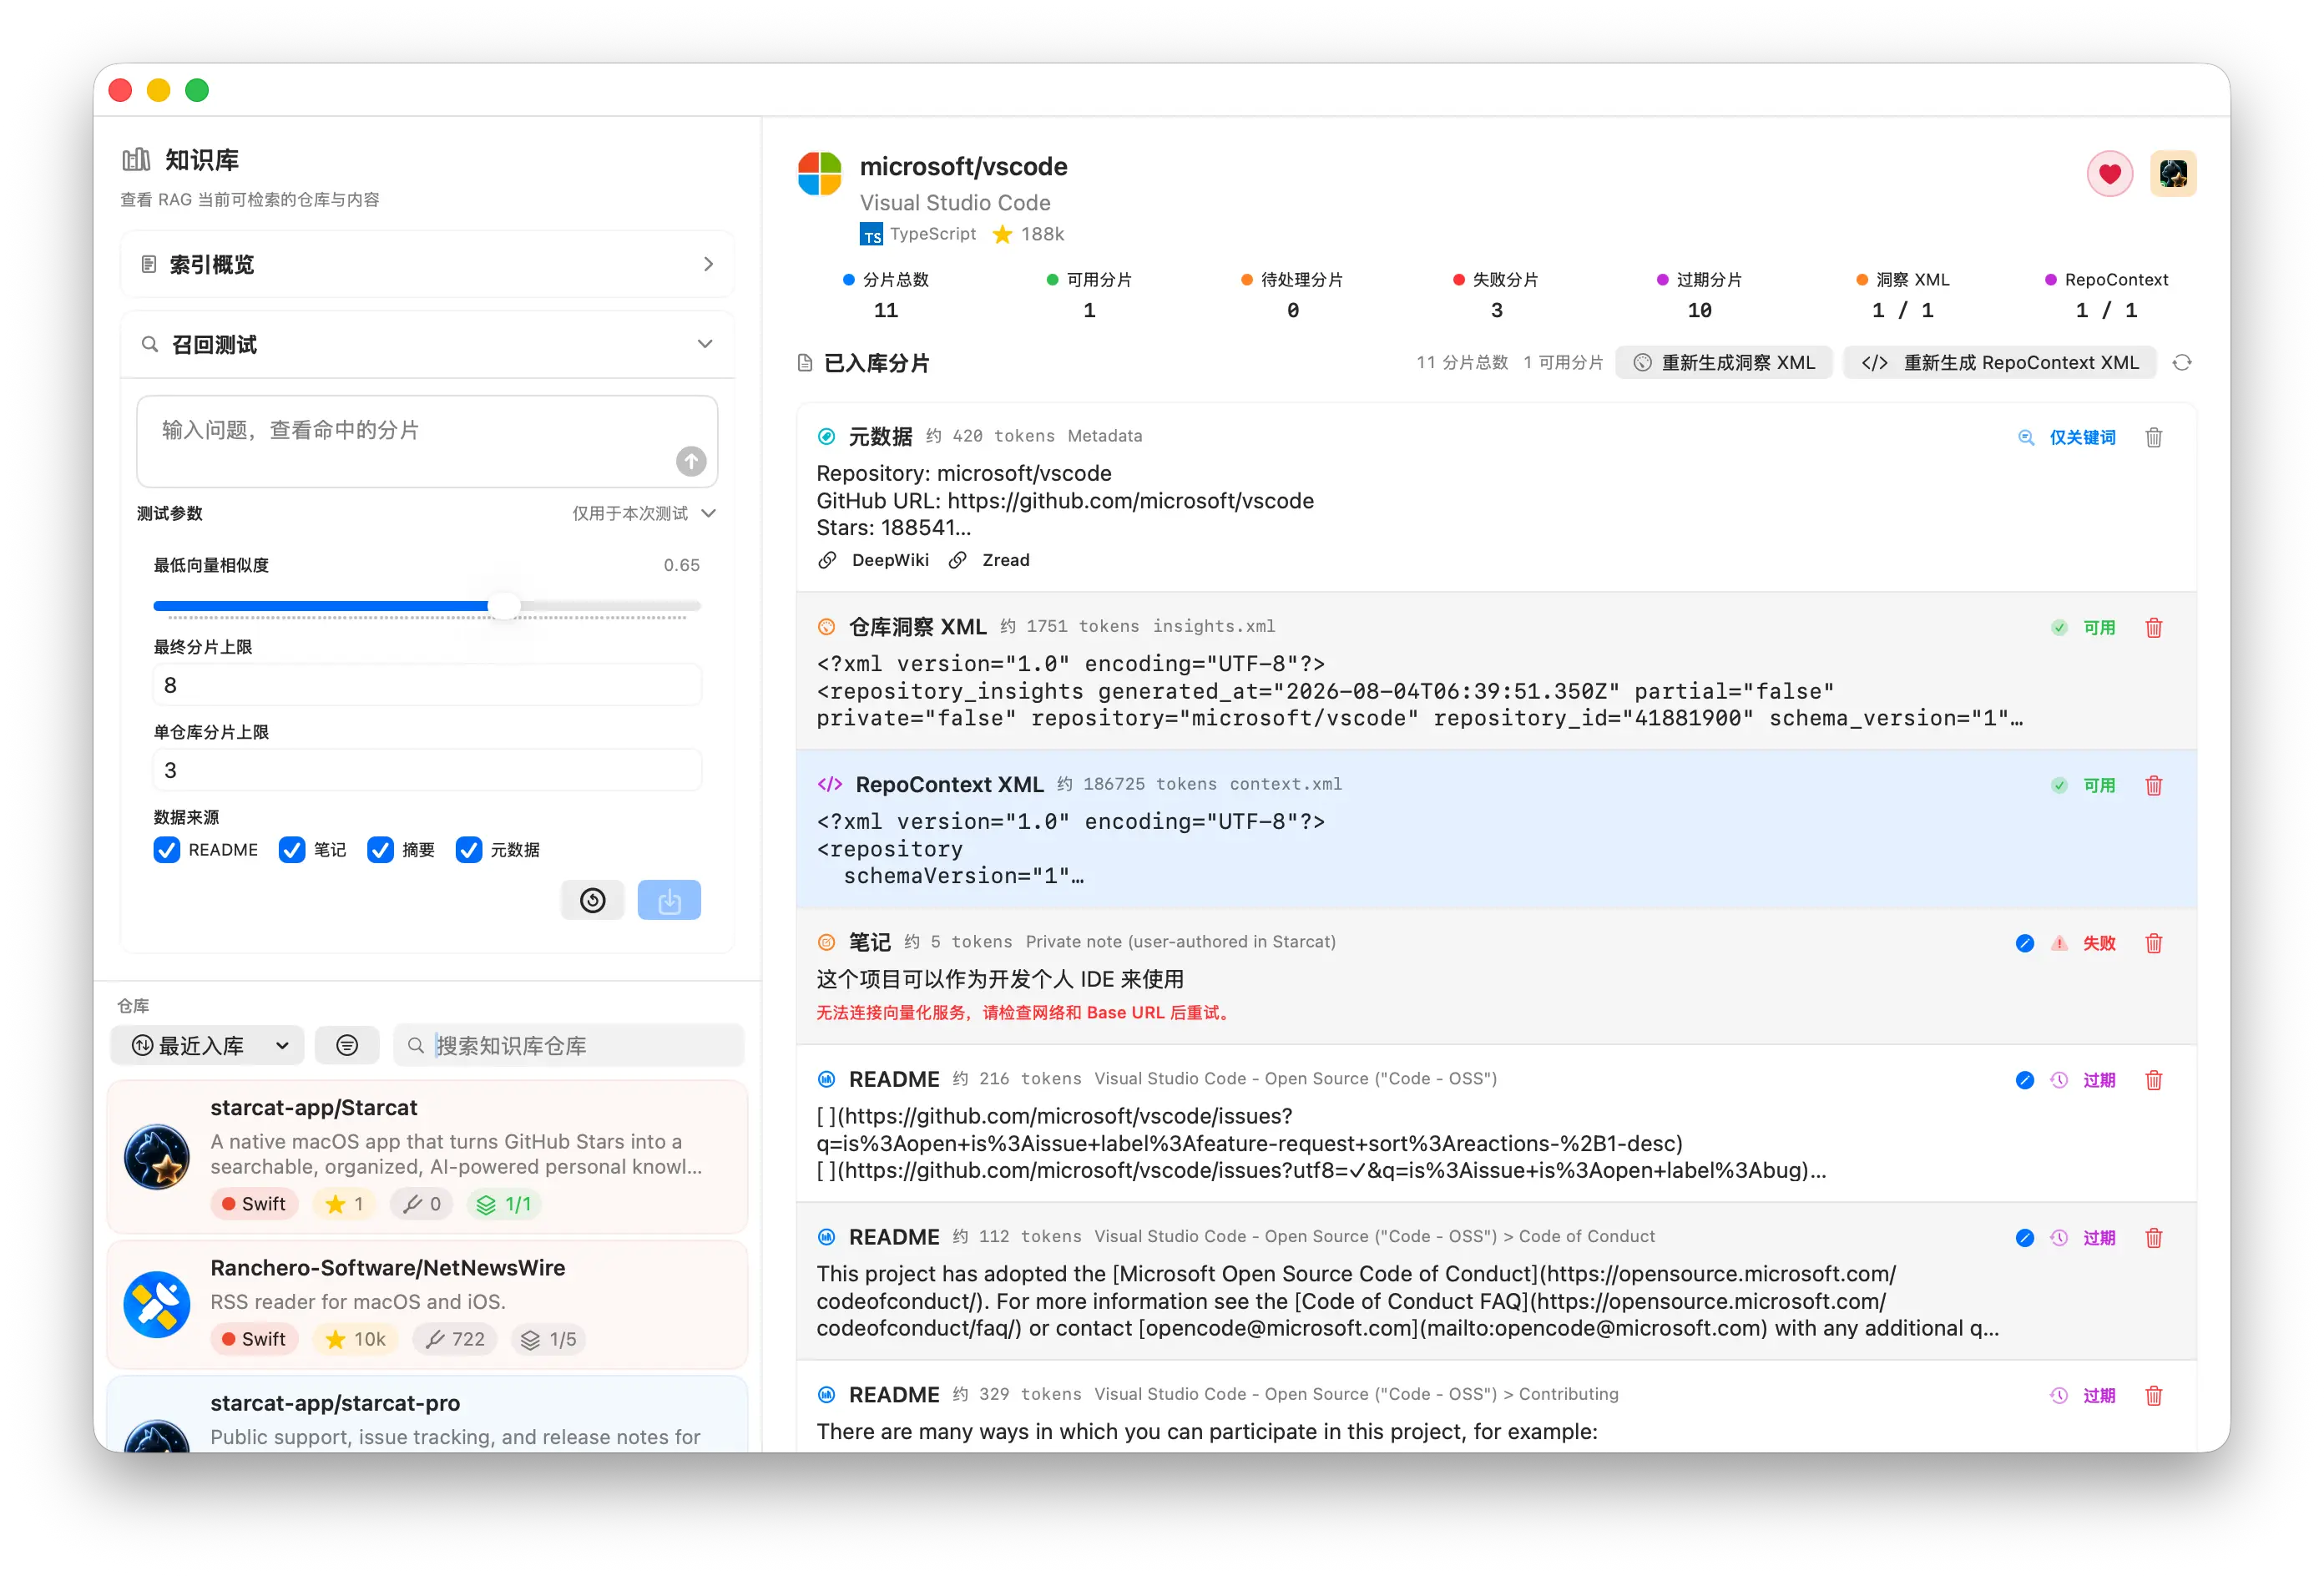This screenshot has width=2324, height=1576.
Task: Click the expired clock icon on 216-token README
Action: click(2059, 1080)
